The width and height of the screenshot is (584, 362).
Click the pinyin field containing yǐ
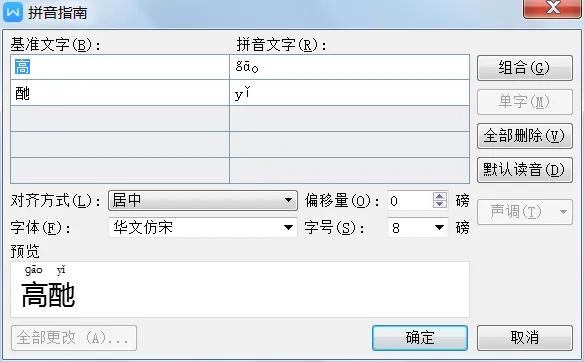pos(349,93)
